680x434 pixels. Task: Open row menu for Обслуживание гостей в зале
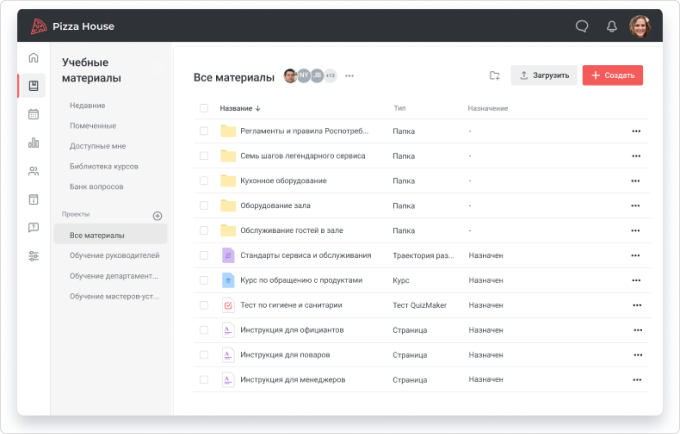tap(635, 231)
